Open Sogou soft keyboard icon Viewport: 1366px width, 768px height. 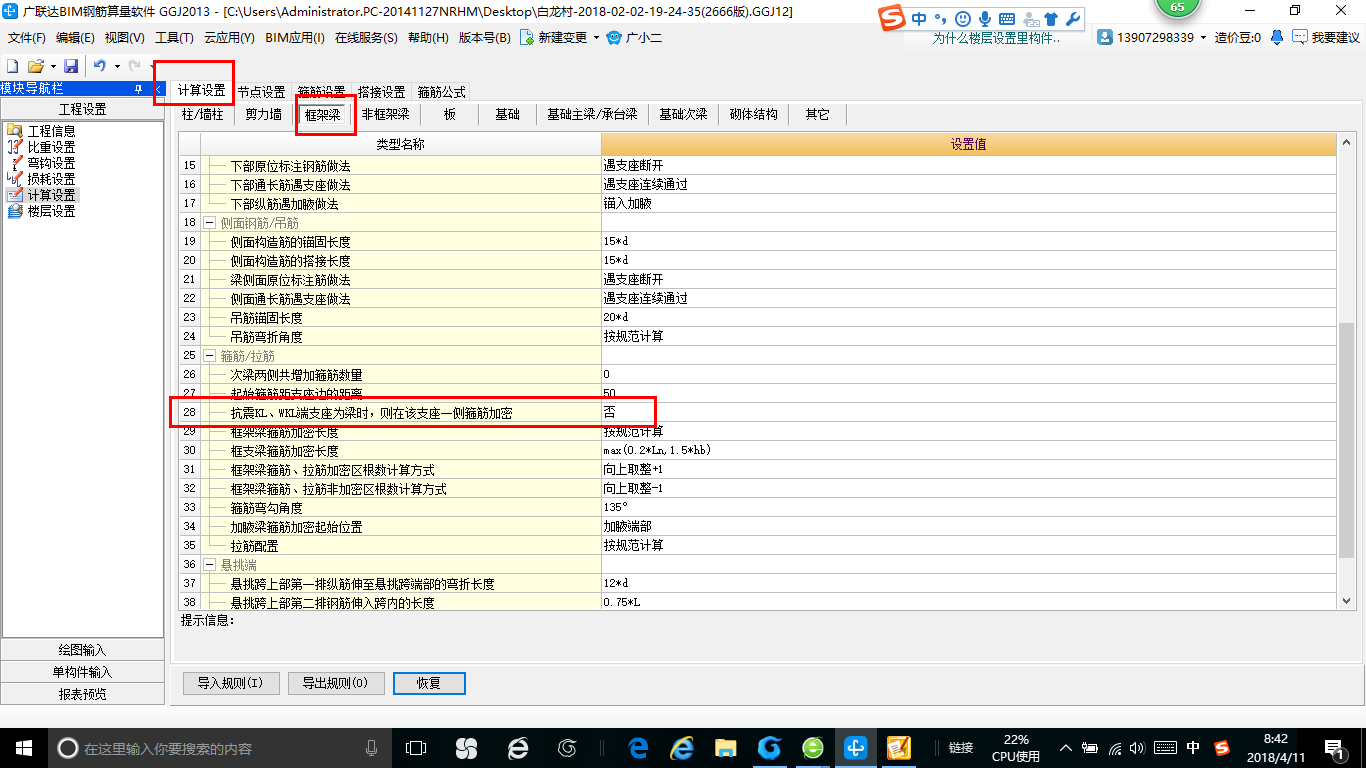click(x=1007, y=19)
